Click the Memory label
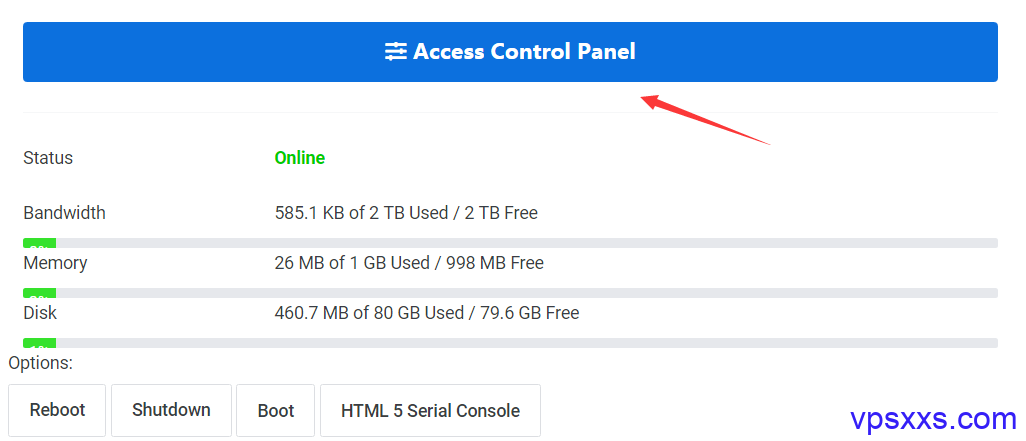 coord(55,262)
